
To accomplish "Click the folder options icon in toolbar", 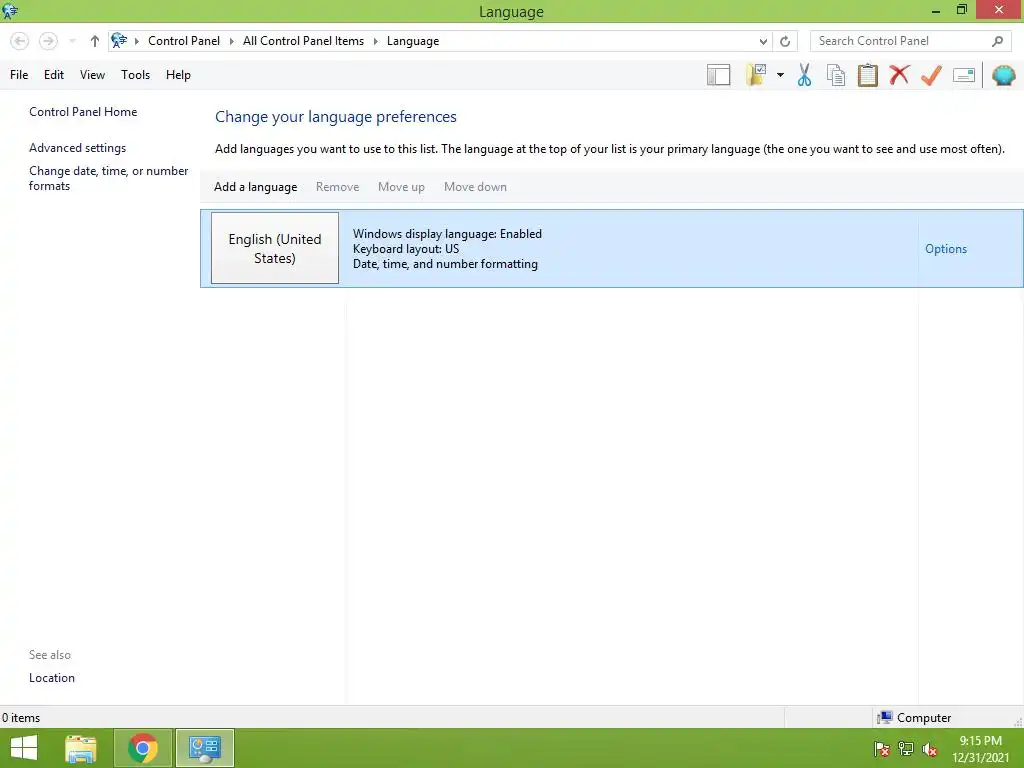I will coord(756,75).
